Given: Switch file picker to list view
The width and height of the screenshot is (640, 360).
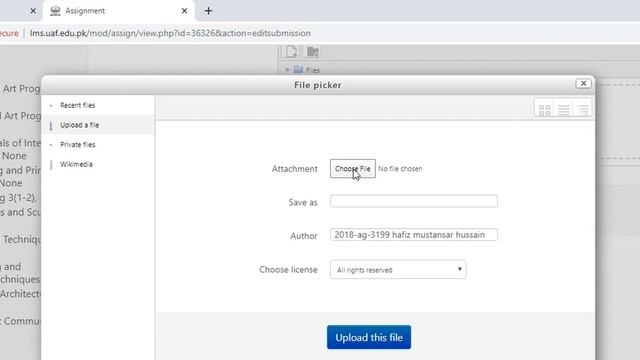Looking at the screenshot, I should [564, 110].
